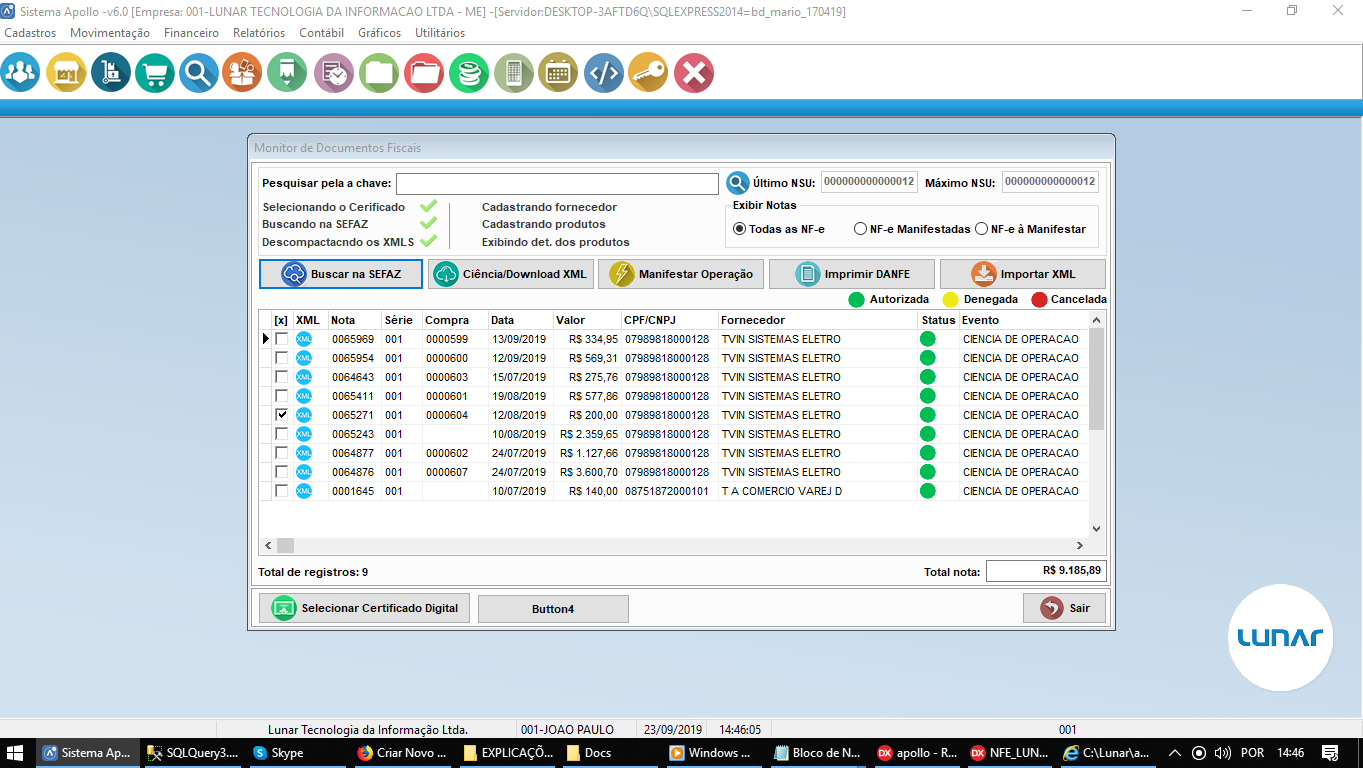Image resolution: width=1363 pixels, height=768 pixels.
Task: Tick checkbox for nota 0065954
Action: coord(282,358)
